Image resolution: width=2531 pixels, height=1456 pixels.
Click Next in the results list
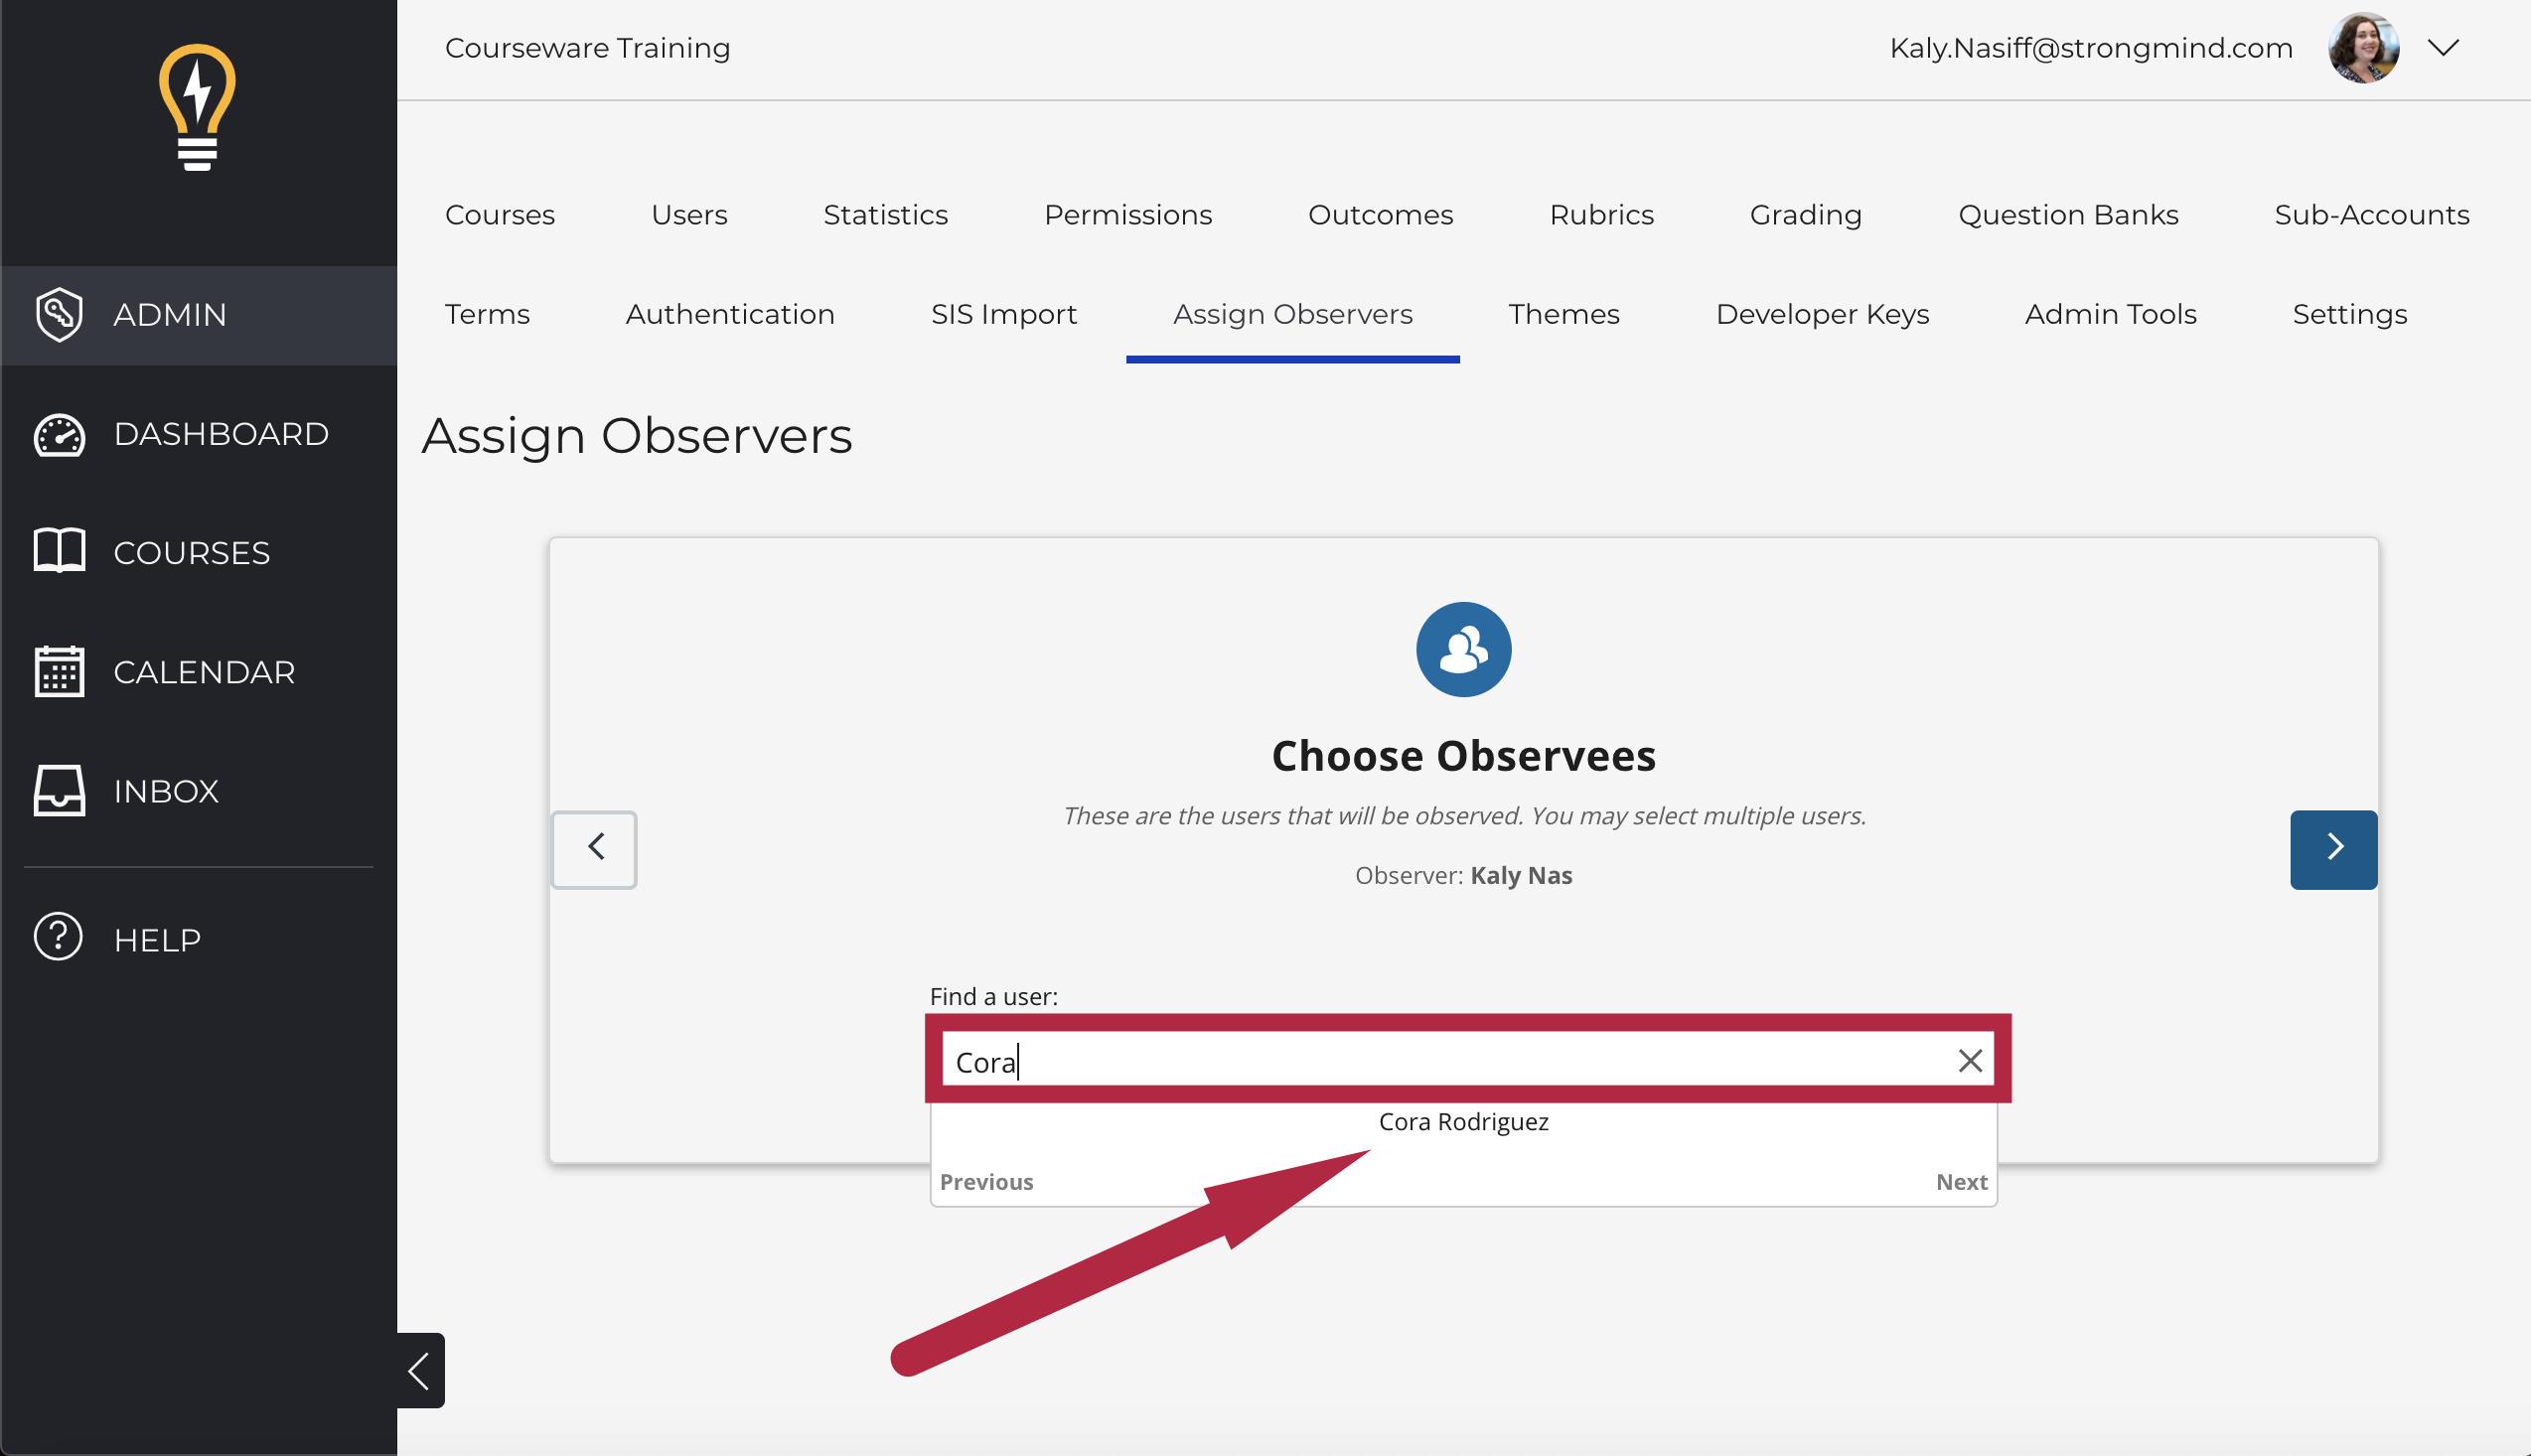1961,1182
